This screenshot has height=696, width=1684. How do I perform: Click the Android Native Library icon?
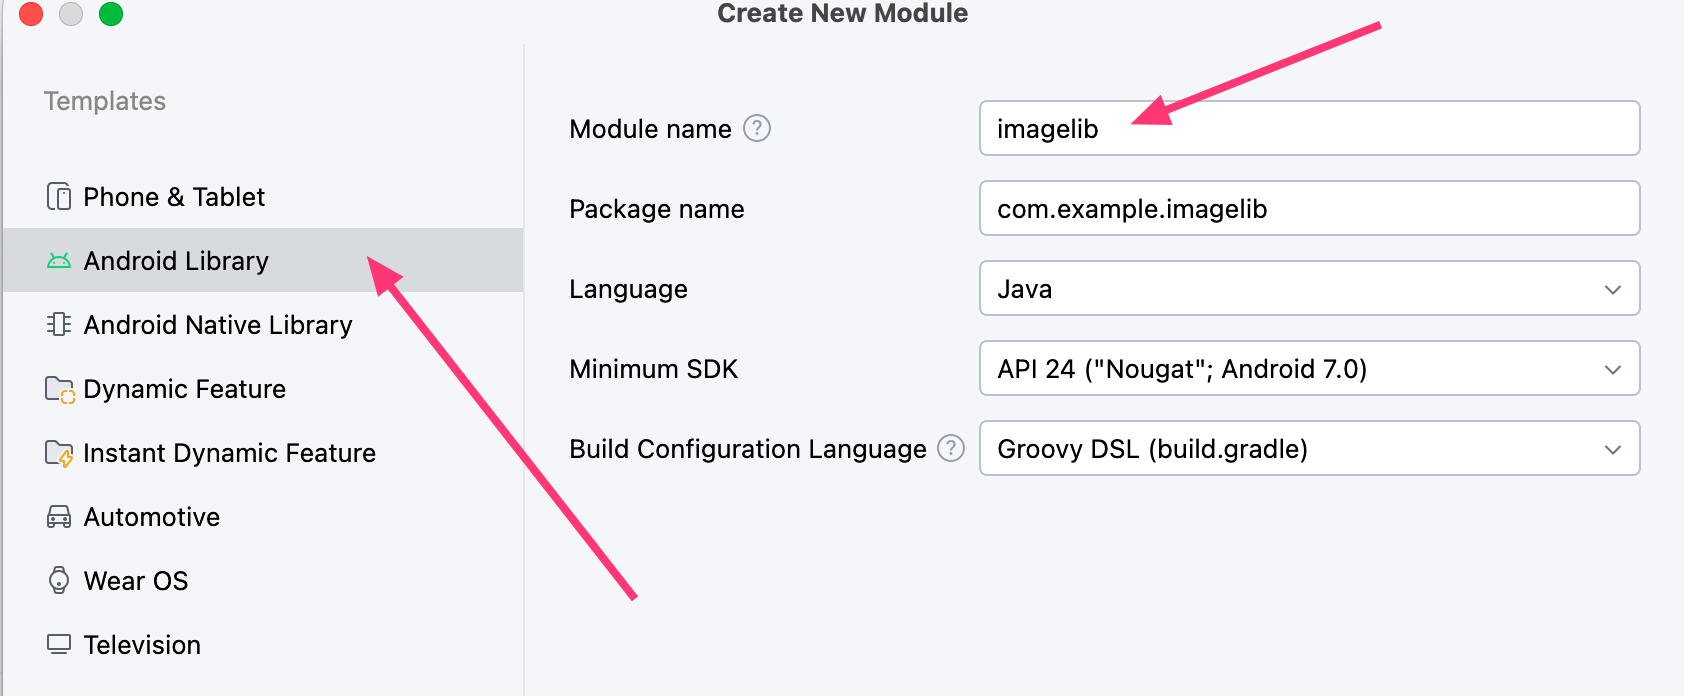click(59, 325)
